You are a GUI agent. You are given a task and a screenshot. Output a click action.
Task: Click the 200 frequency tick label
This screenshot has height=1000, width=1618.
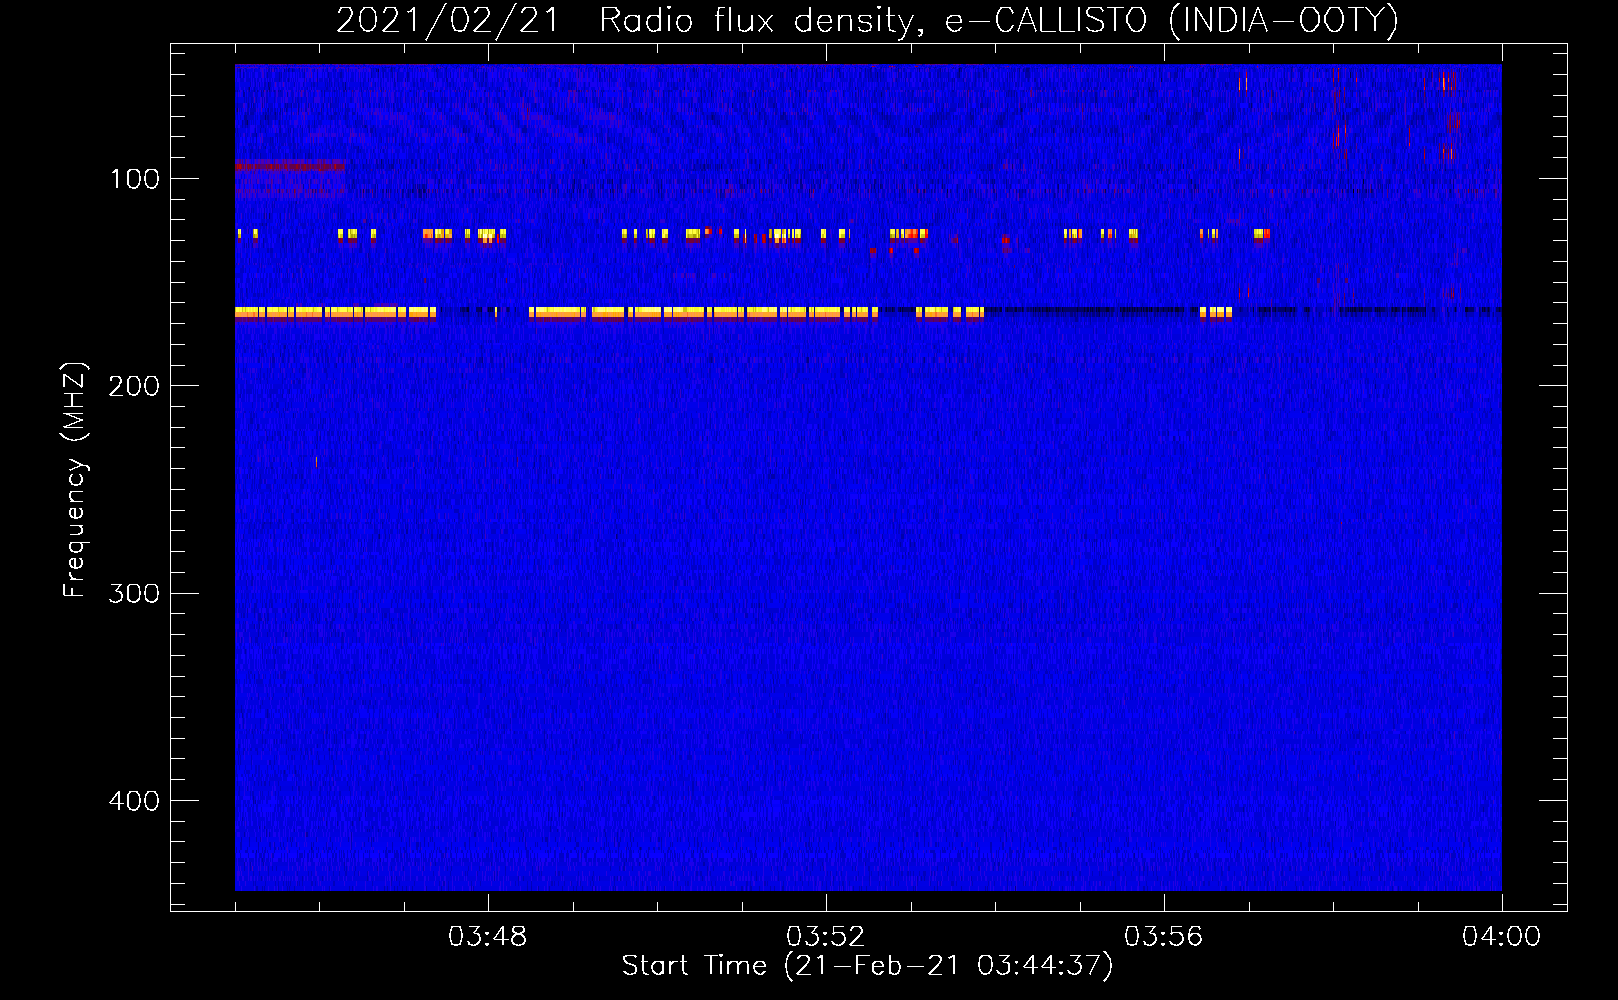point(135,386)
